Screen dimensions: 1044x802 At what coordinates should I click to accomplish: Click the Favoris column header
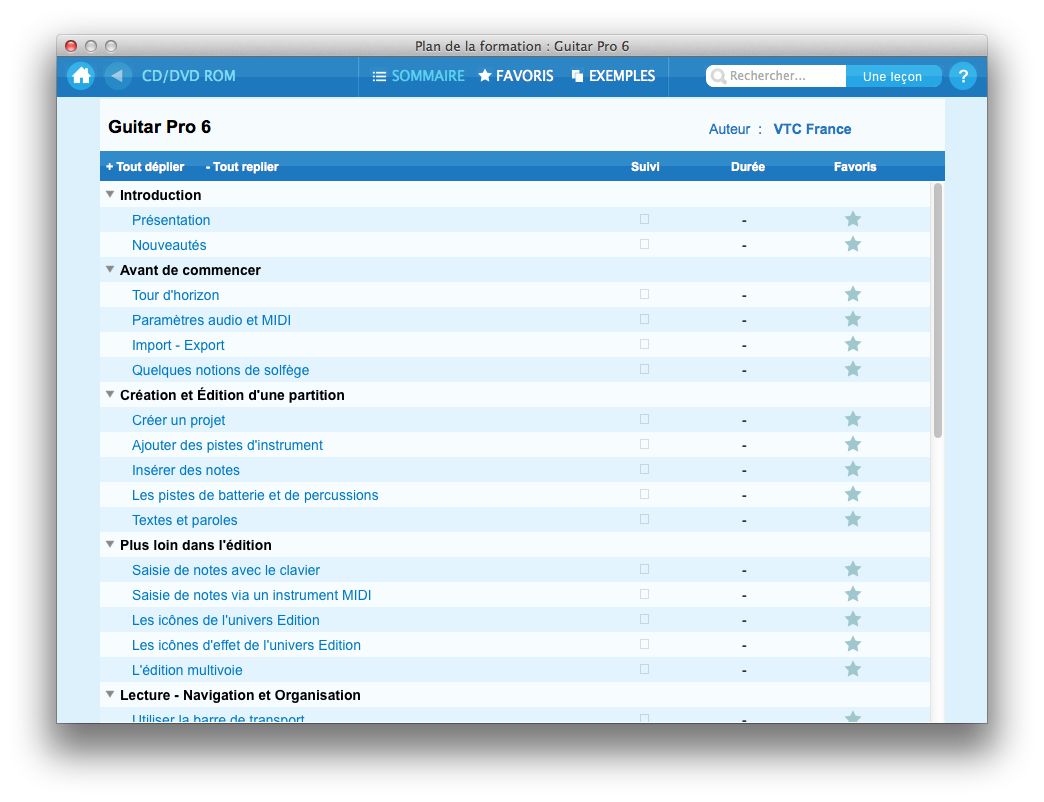click(x=855, y=167)
